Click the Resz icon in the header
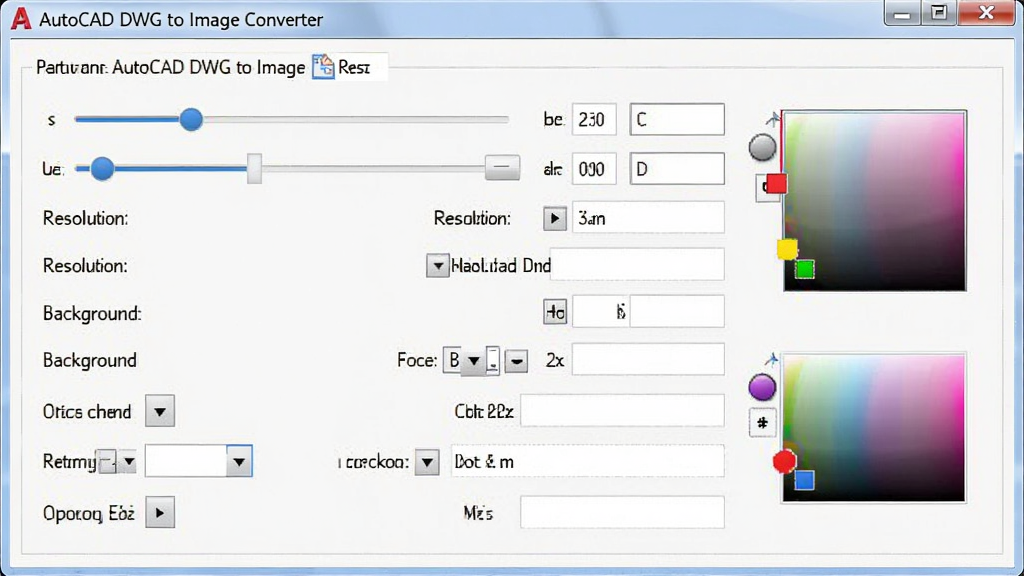Screen dimensions: 1024x576 click(x=323, y=67)
